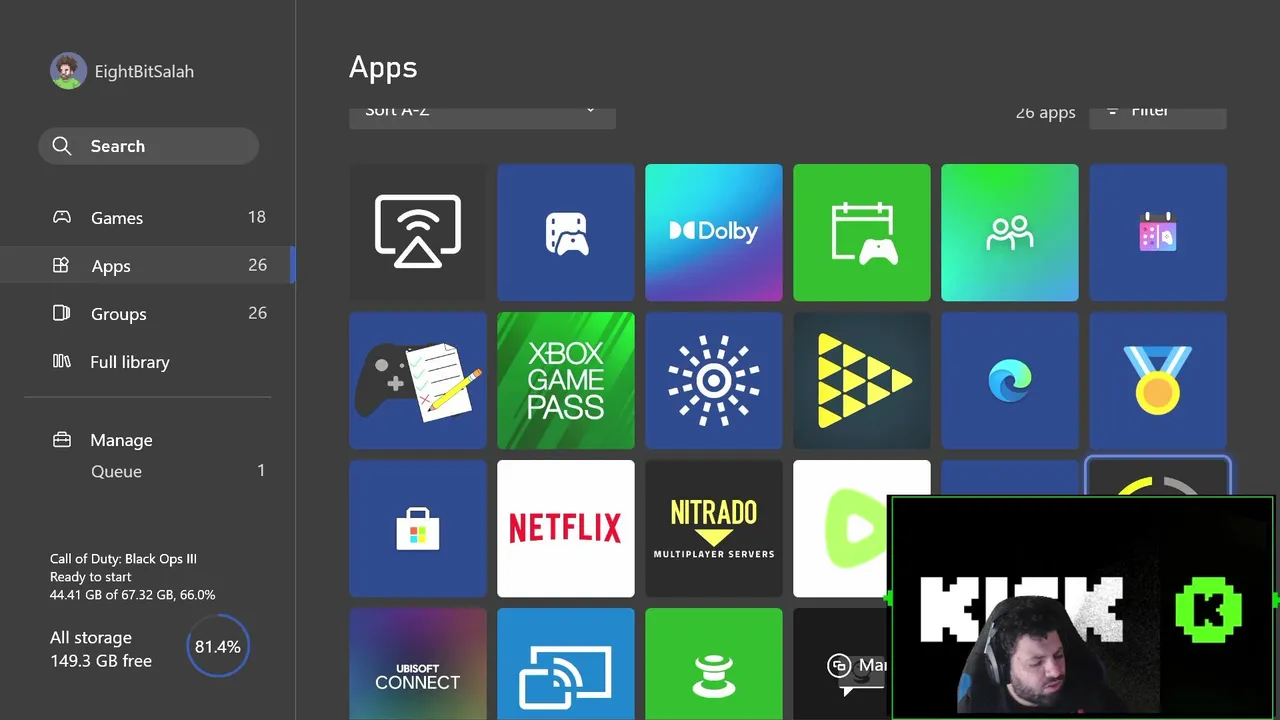1280x720 pixels.
Task: Open the two-people family app tile
Action: (x=1010, y=232)
